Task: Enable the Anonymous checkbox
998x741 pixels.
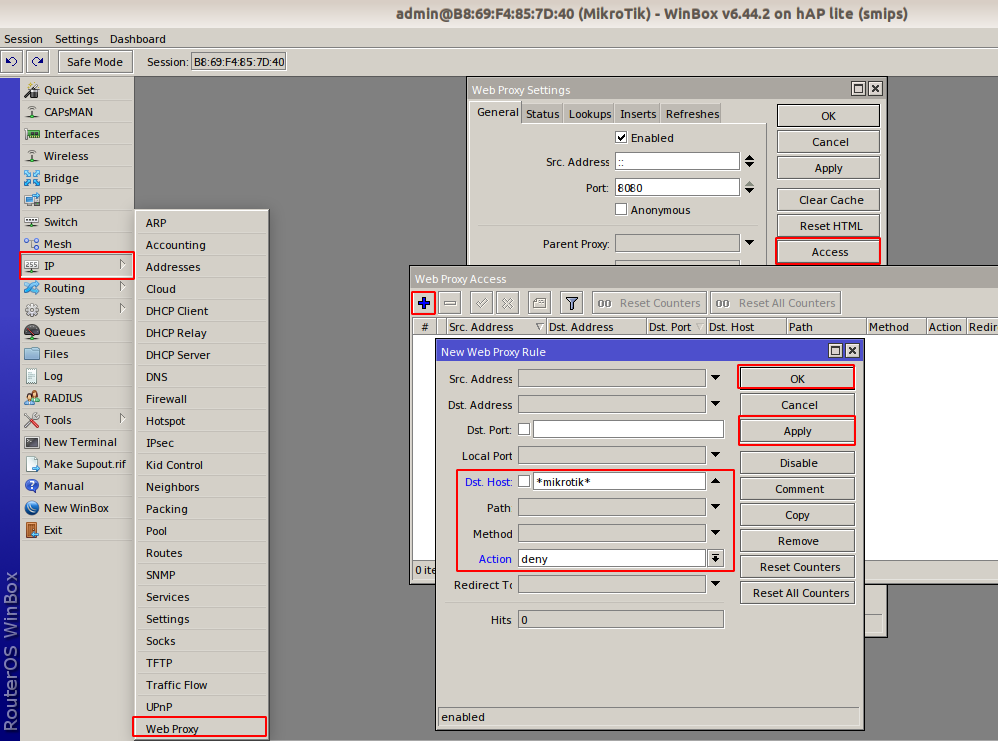Action: (x=620, y=210)
